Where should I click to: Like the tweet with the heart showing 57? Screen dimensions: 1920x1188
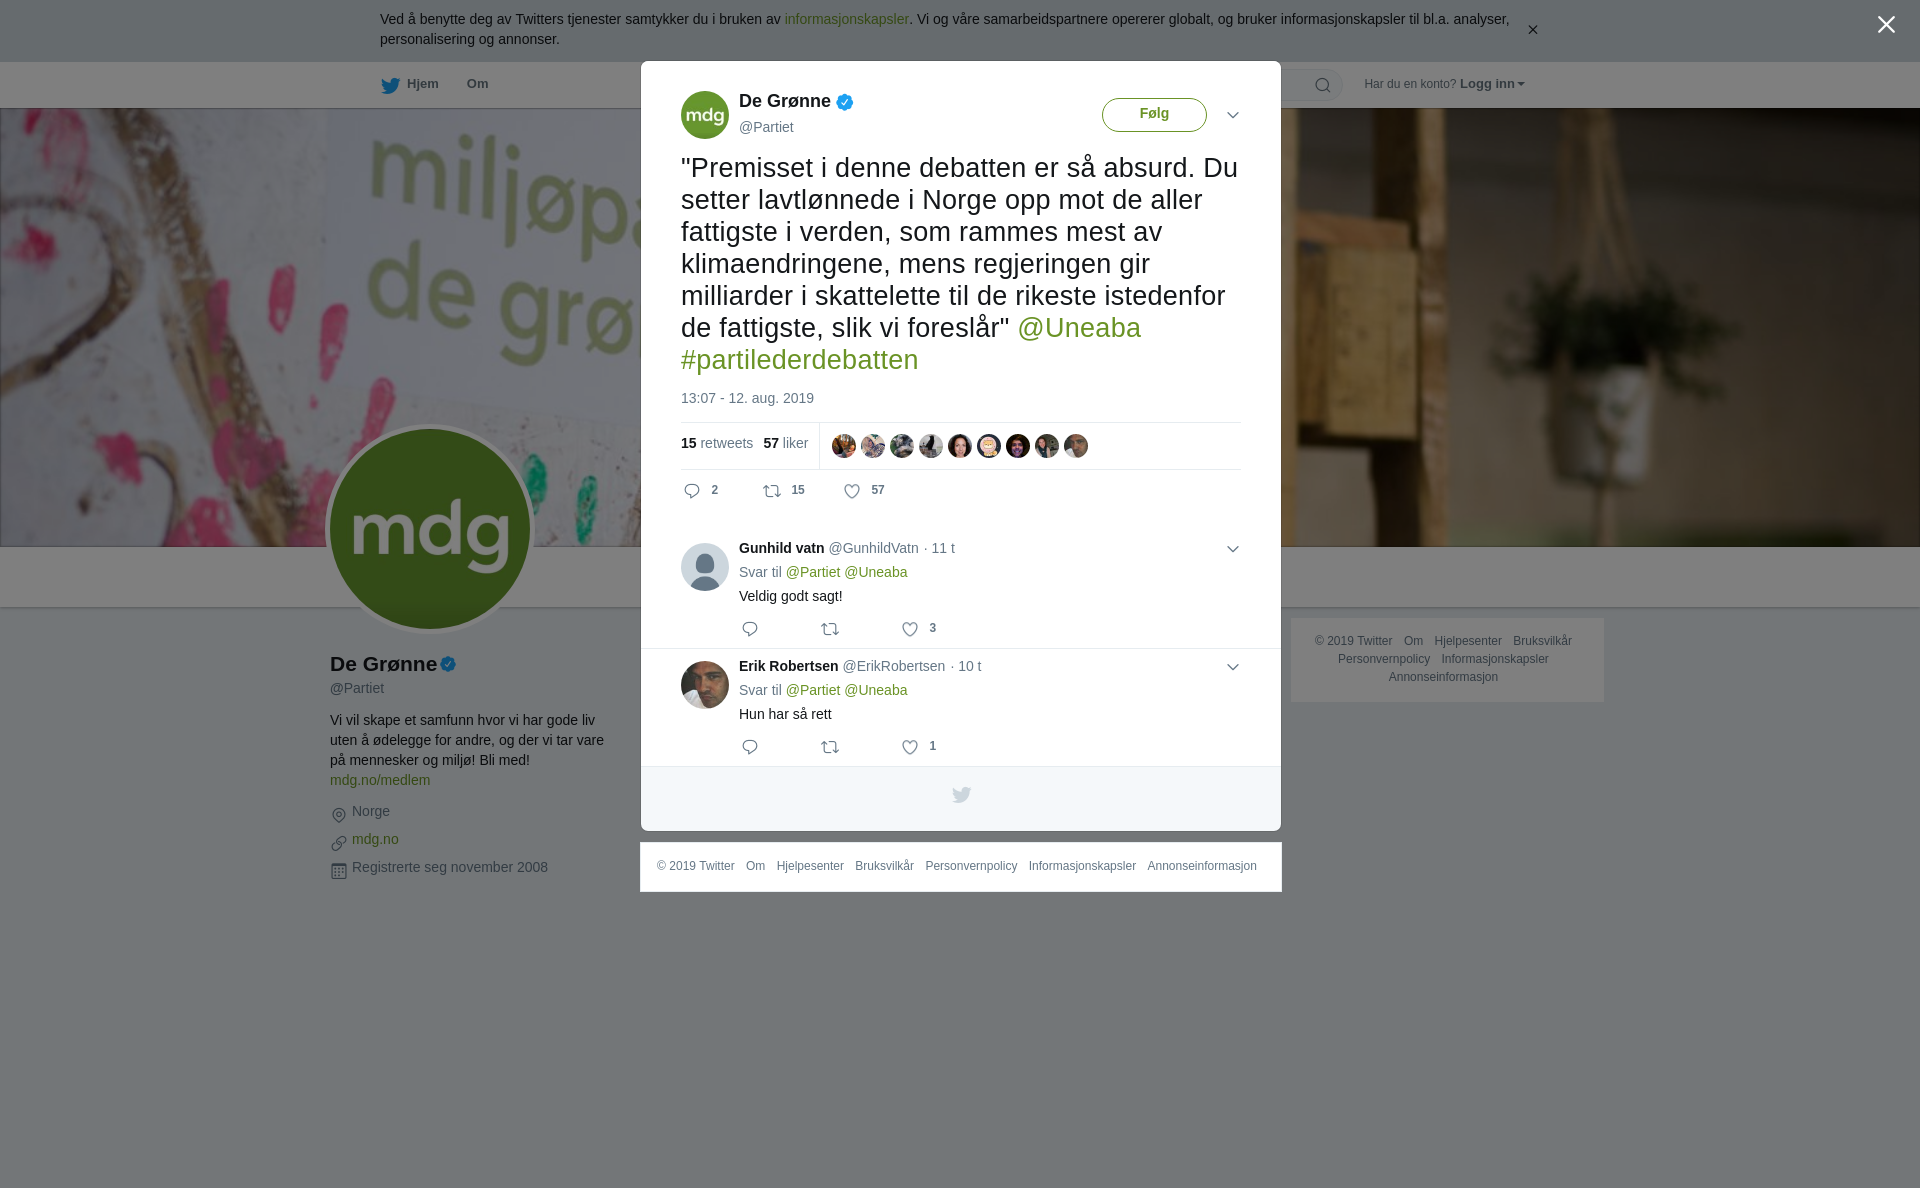[852, 491]
